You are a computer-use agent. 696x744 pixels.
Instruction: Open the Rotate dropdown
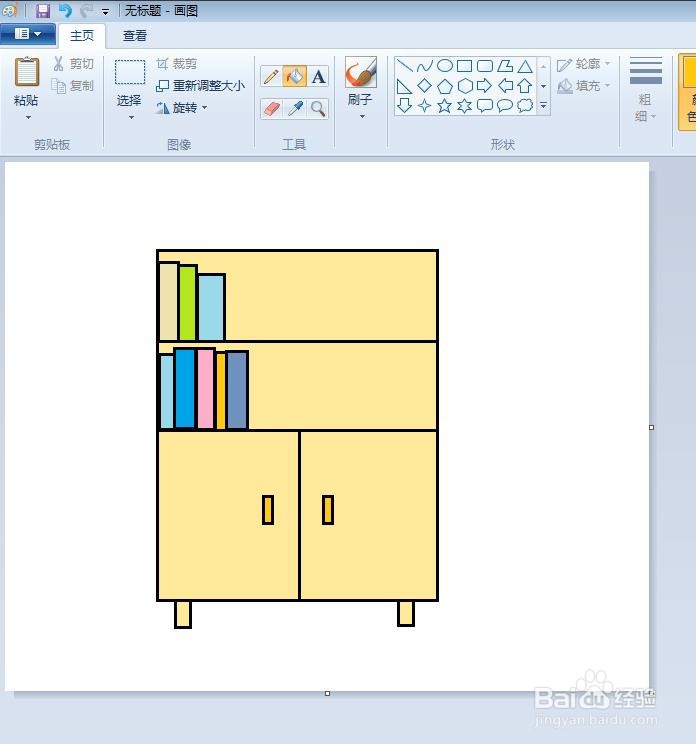(182, 108)
